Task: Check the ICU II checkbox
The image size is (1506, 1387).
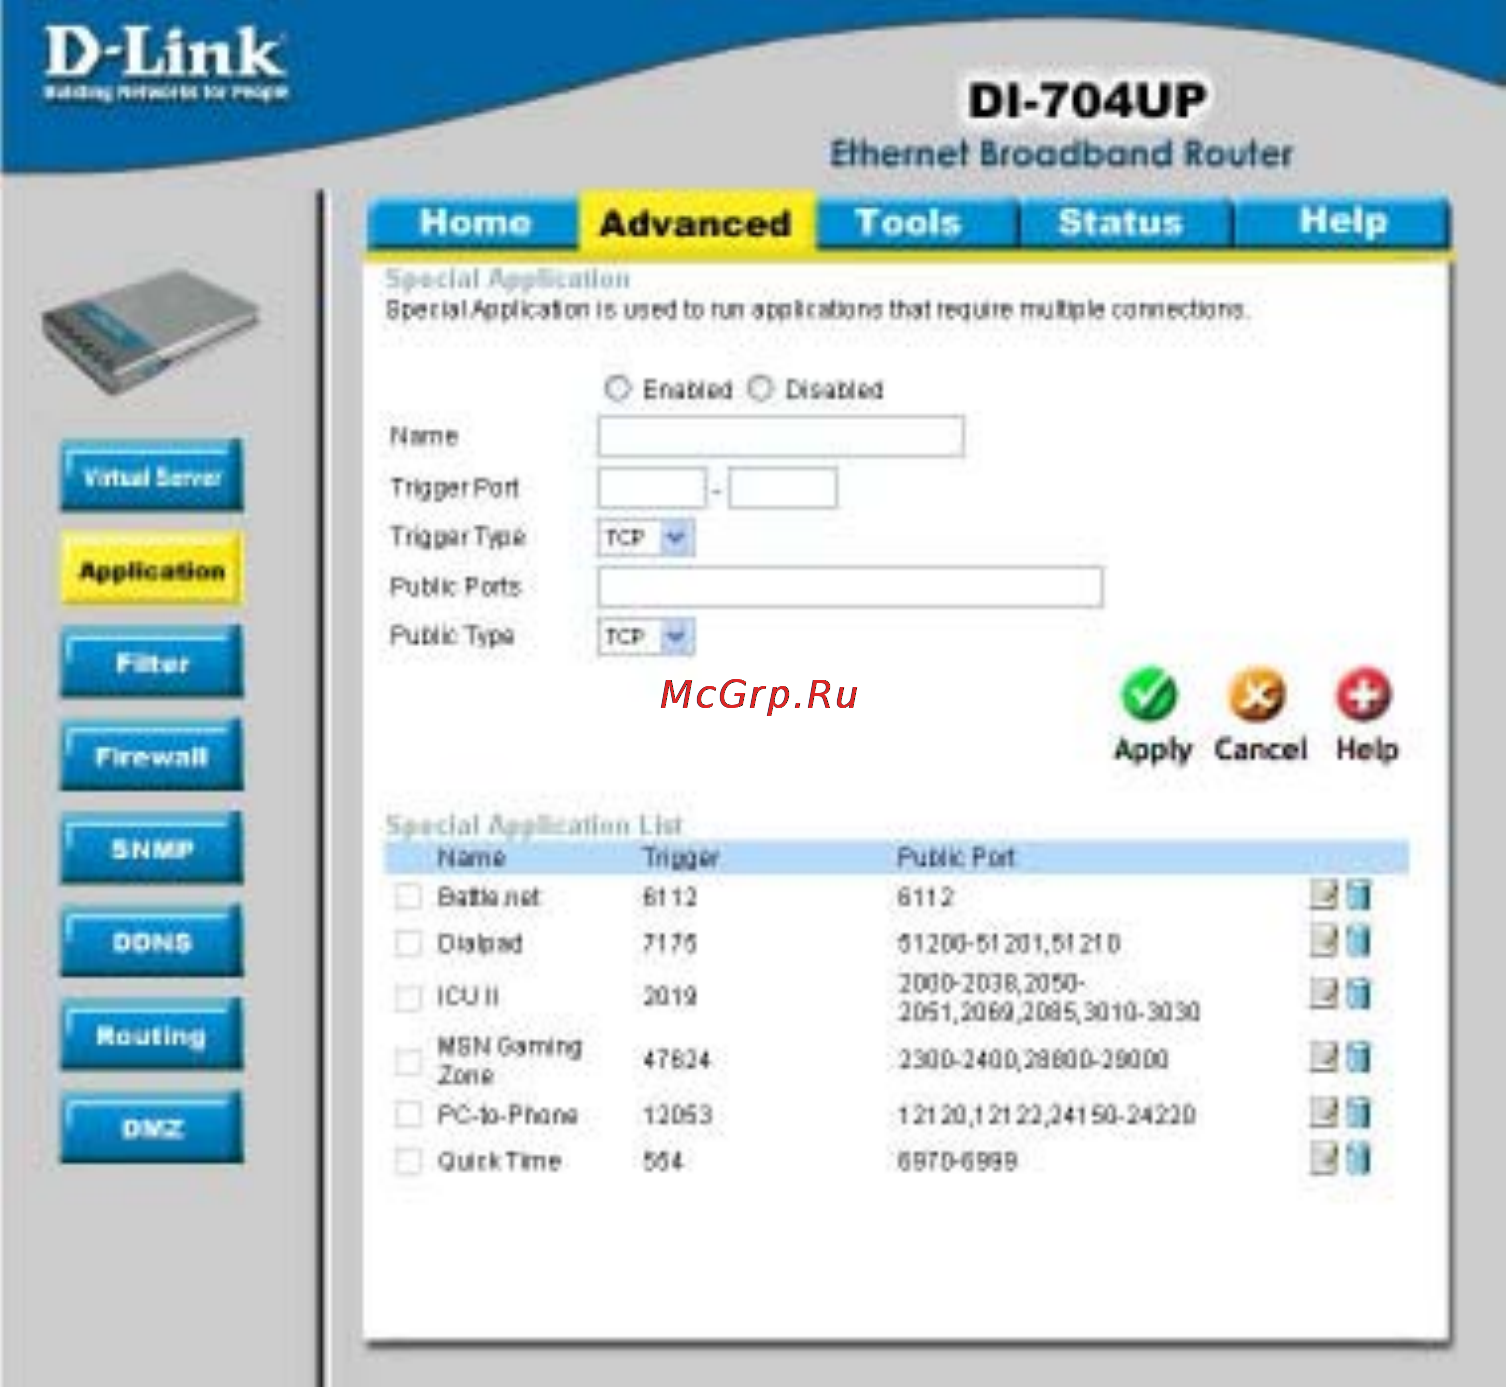Action: [x=408, y=997]
